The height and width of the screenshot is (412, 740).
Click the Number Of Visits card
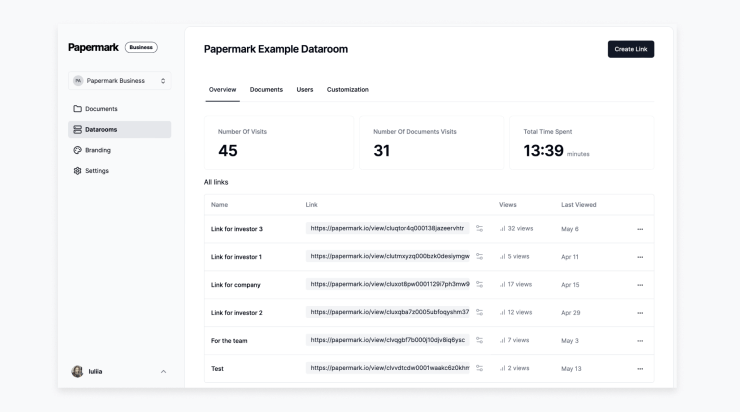click(279, 143)
